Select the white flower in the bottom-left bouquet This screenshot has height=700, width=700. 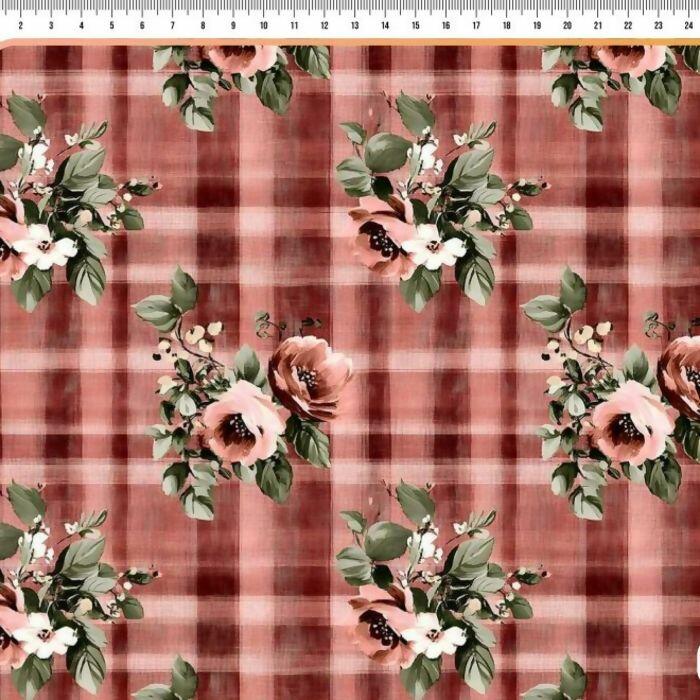pos(45,635)
